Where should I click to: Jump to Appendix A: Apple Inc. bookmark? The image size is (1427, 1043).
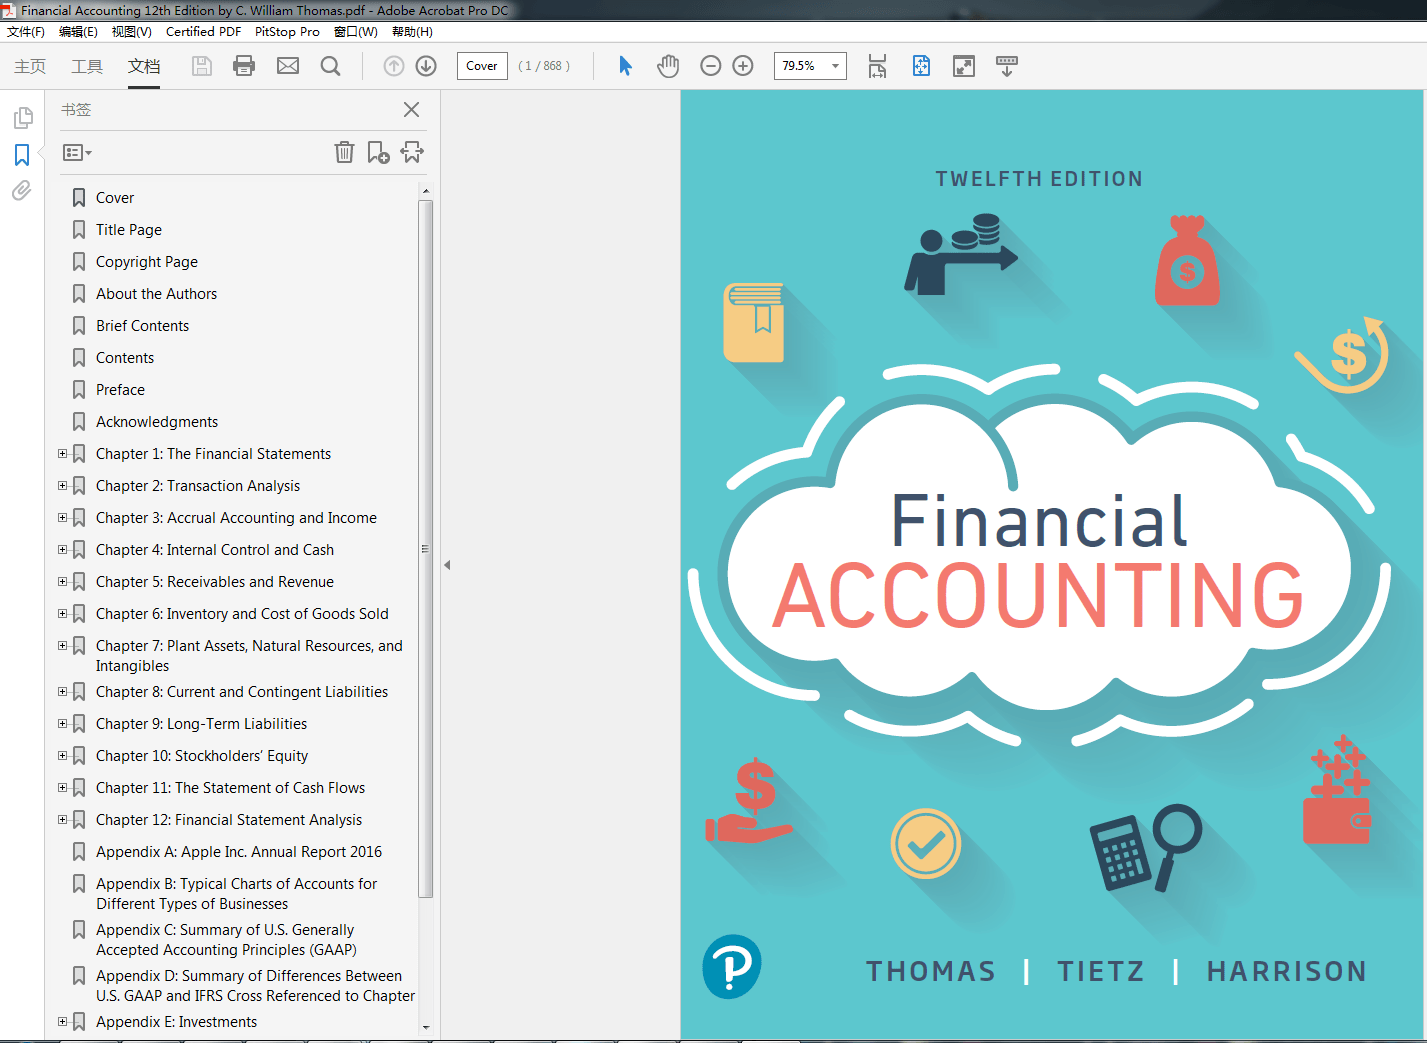(x=238, y=852)
